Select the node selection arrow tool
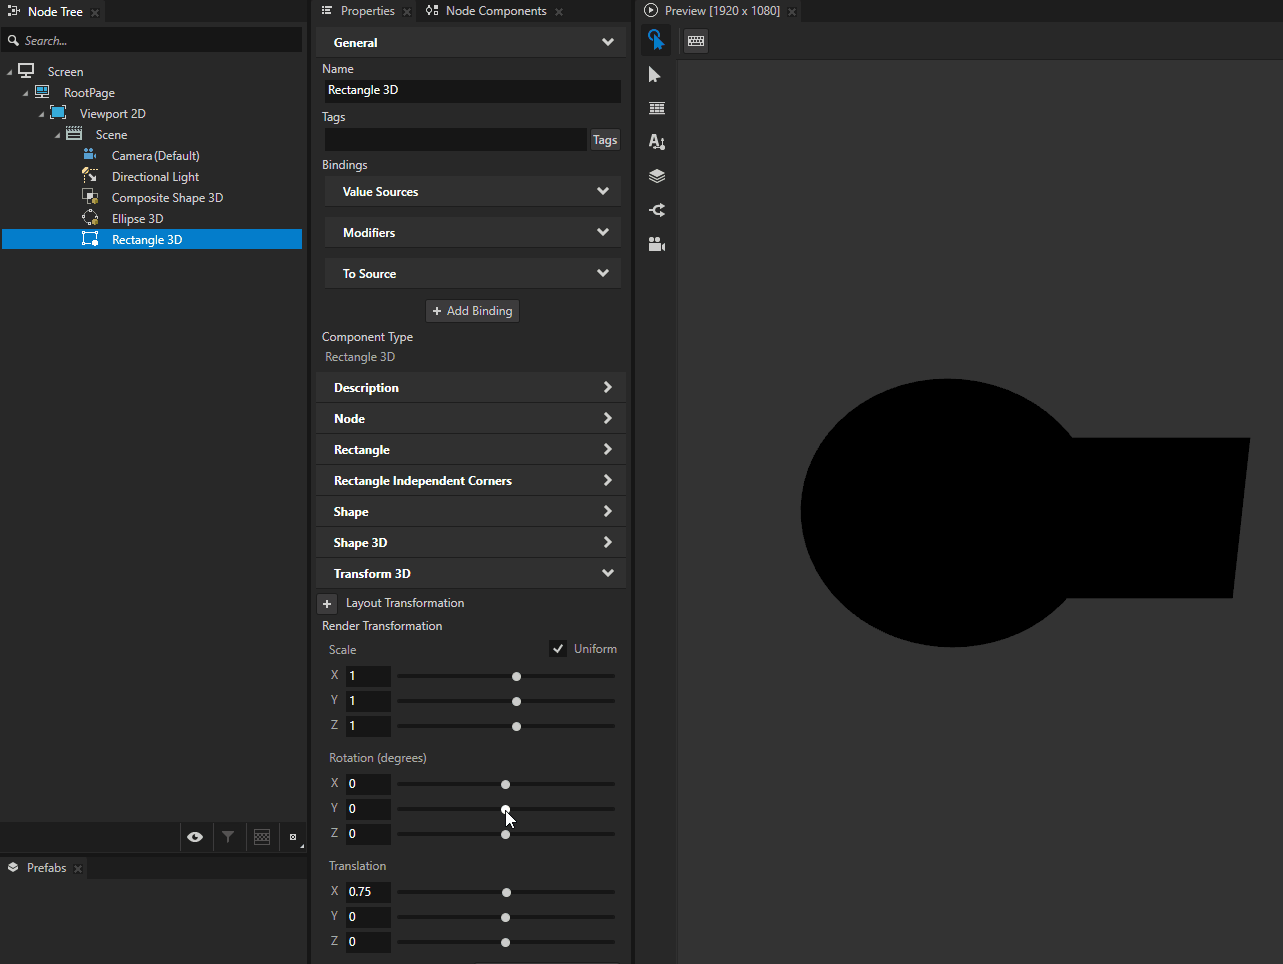The image size is (1283, 964). pyautogui.click(x=656, y=74)
